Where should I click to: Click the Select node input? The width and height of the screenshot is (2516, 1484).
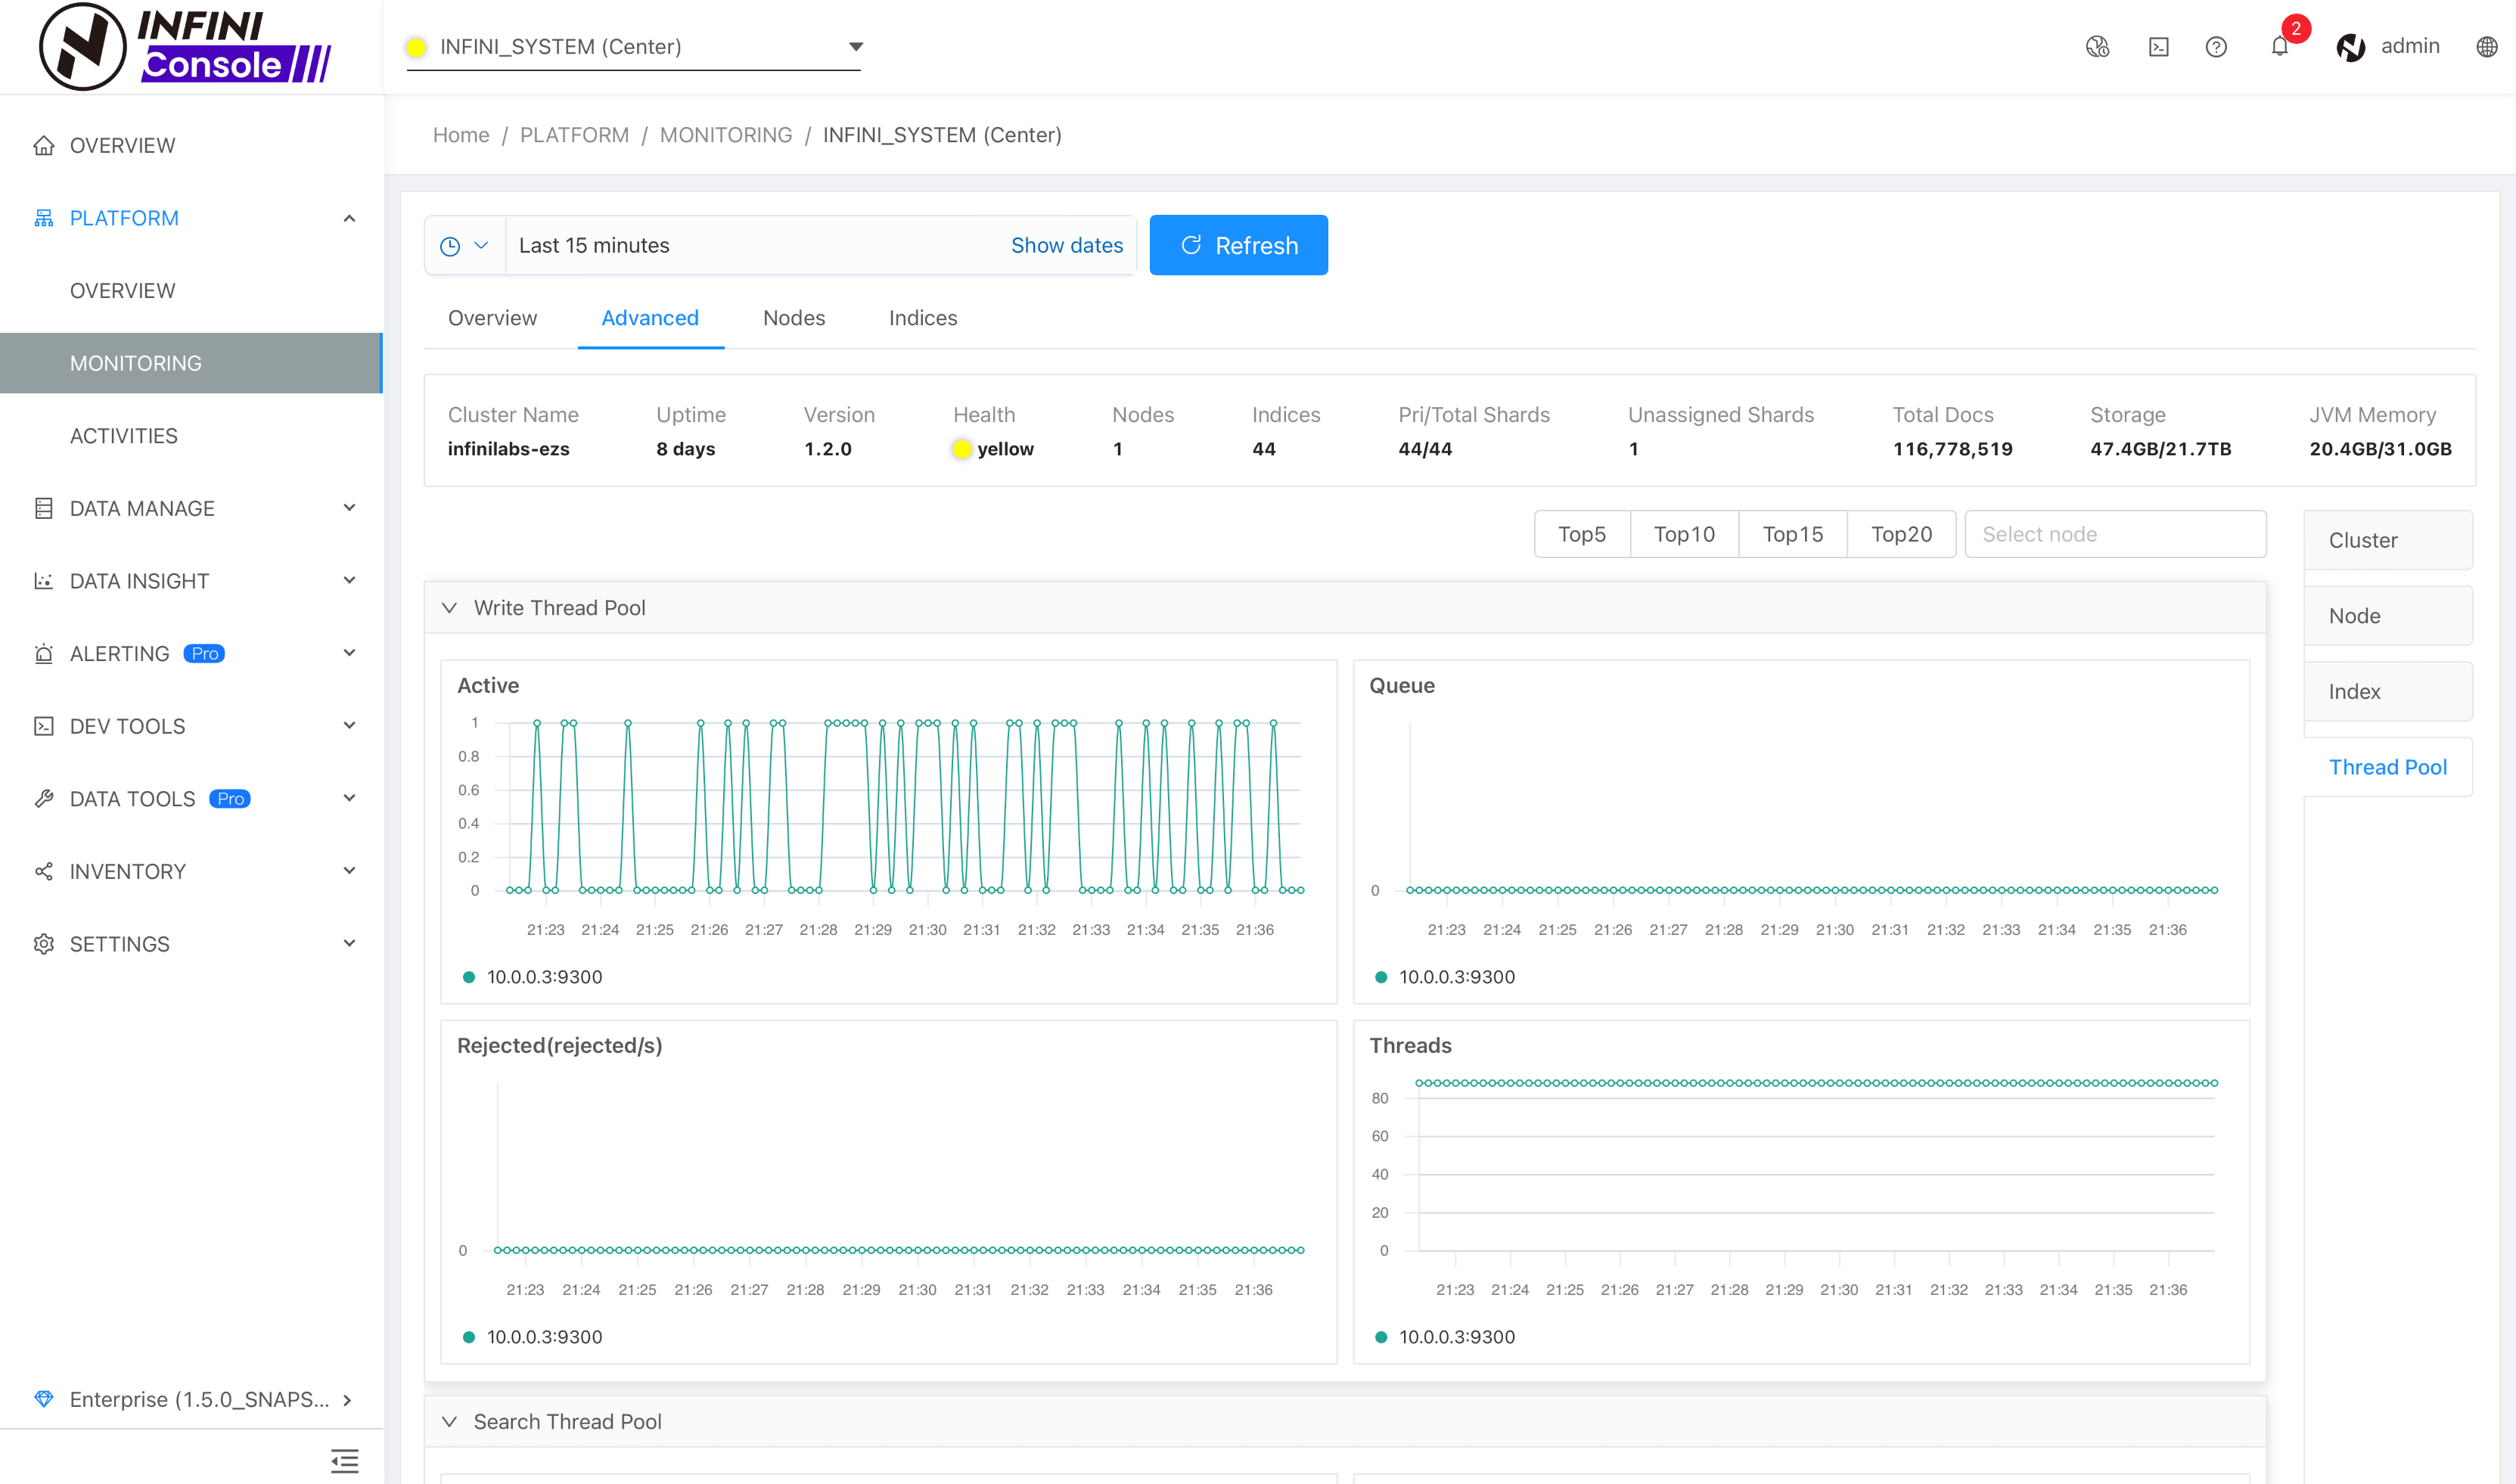(x=2115, y=534)
